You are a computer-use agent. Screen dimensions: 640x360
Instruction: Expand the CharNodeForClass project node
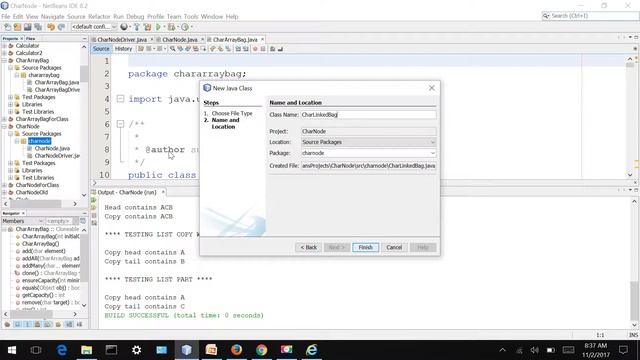point(4,185)
